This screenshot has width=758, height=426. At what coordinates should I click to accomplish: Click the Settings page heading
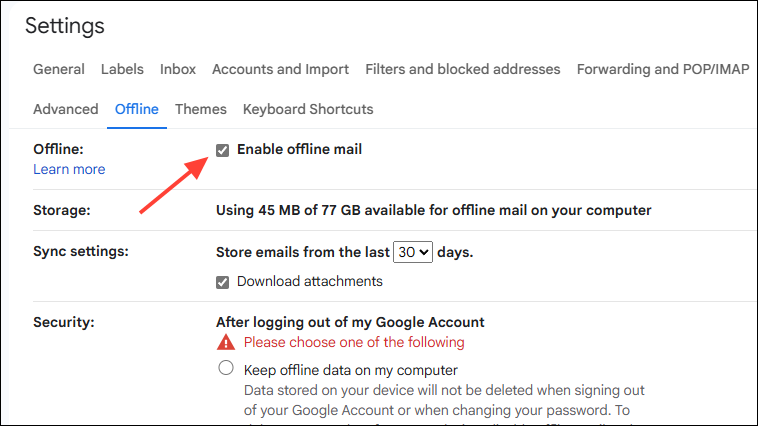tap(65, 26)
